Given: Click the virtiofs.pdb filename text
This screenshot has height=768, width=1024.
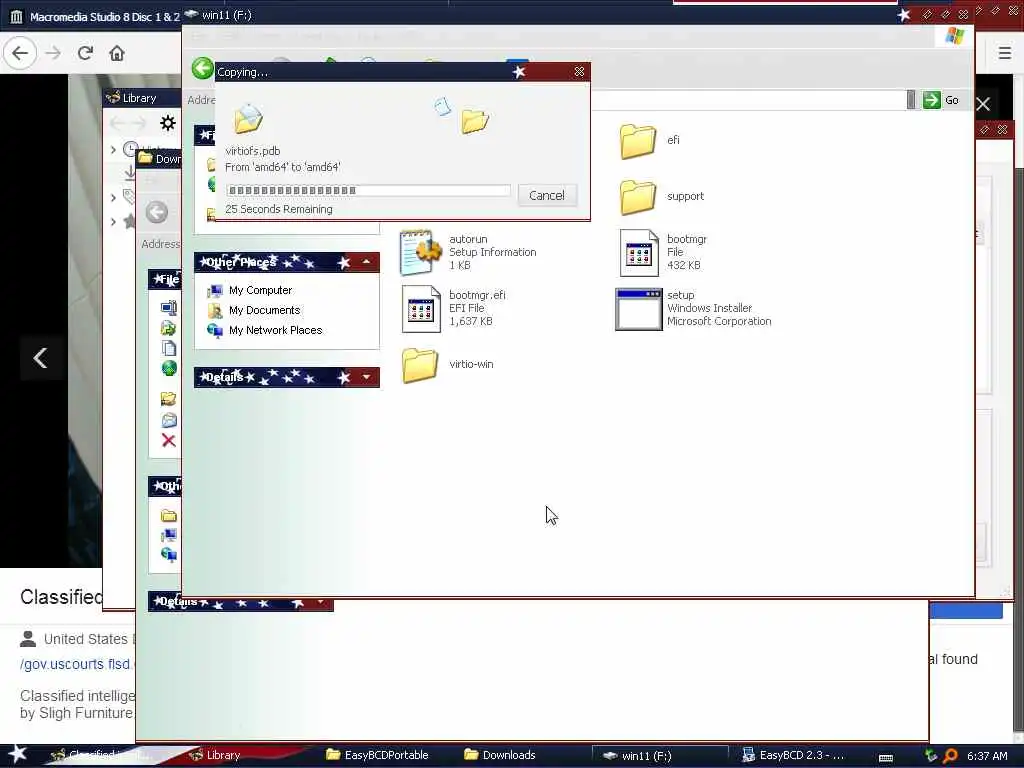Looking at the screenshot, I should (253, 151).
